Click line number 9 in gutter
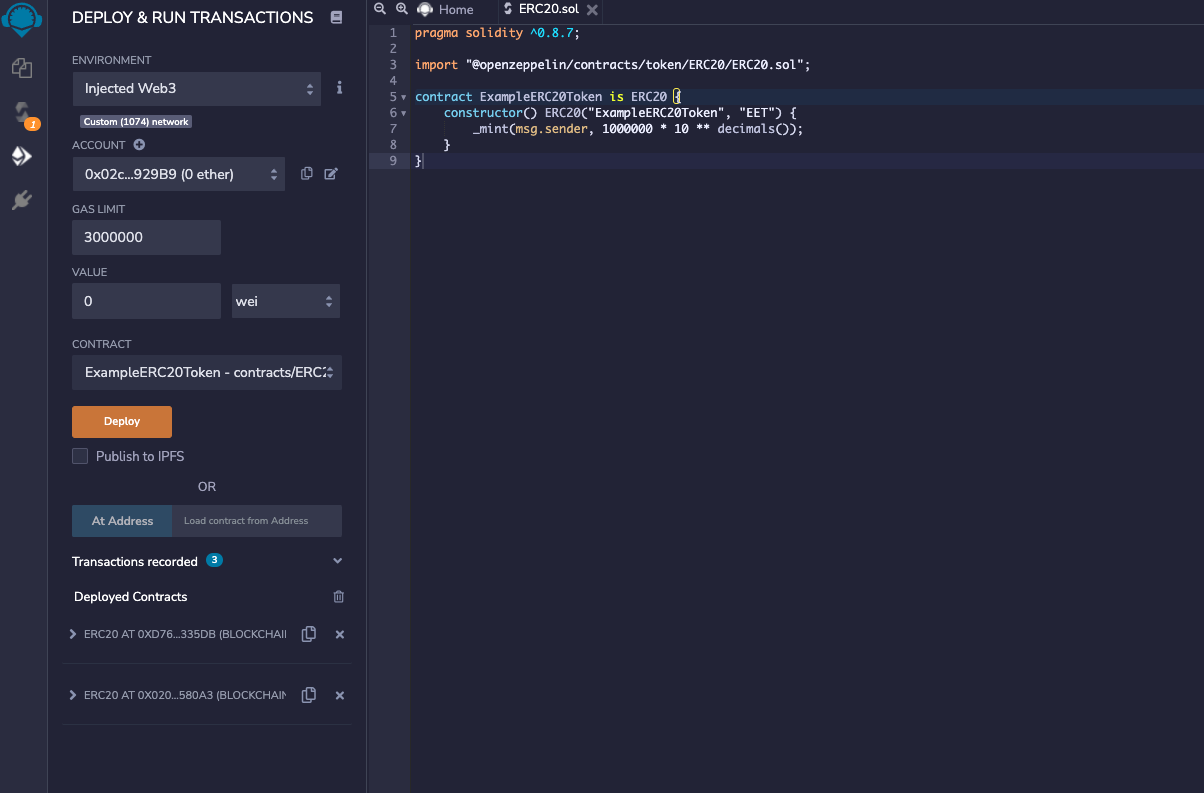This screenshot has height=793, width=1204. click(x=393, y=161)
